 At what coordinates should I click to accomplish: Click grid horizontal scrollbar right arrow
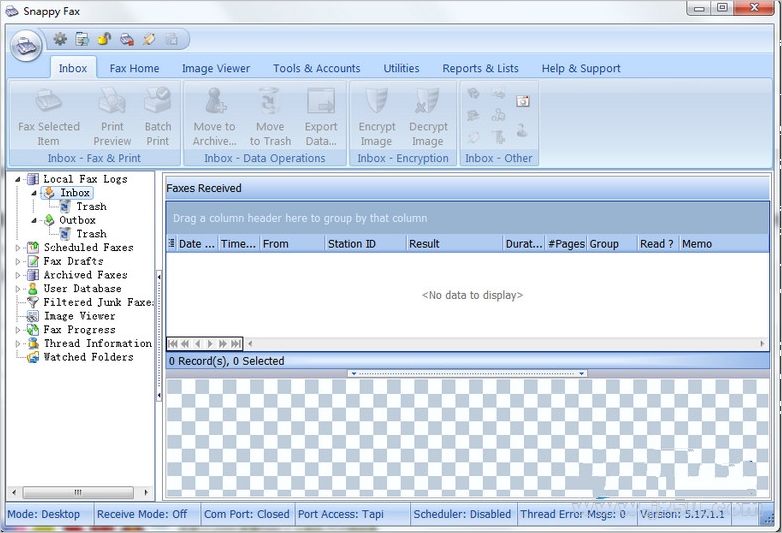[x=762, y=344]
